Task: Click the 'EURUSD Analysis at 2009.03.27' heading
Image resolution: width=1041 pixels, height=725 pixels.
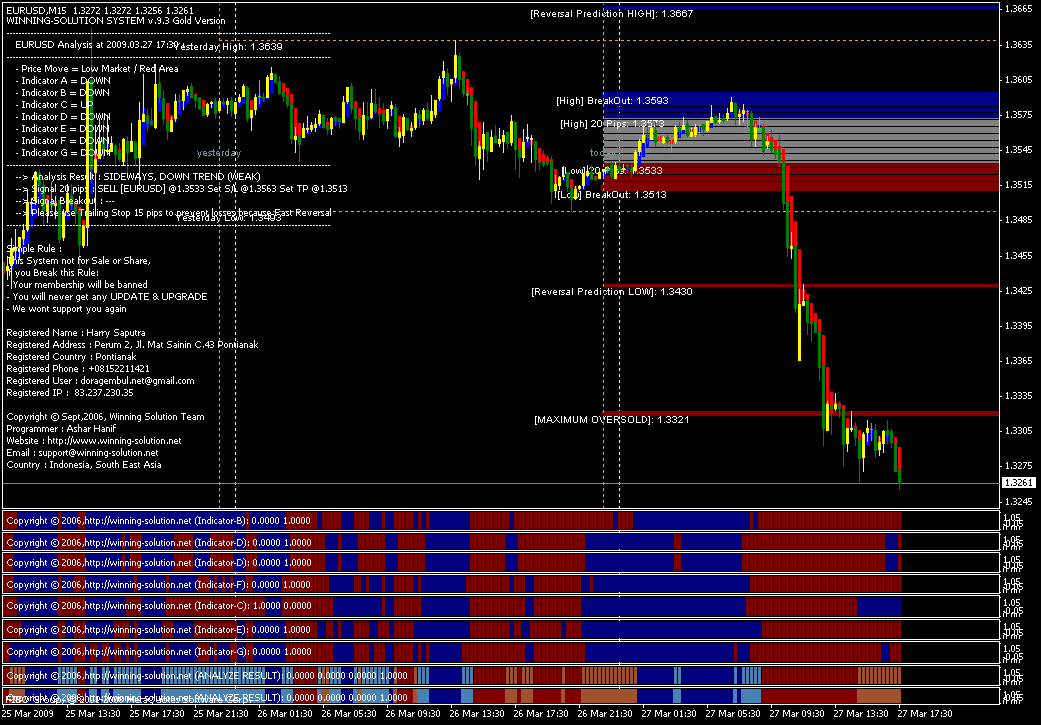Action: (x=97, y=45)
